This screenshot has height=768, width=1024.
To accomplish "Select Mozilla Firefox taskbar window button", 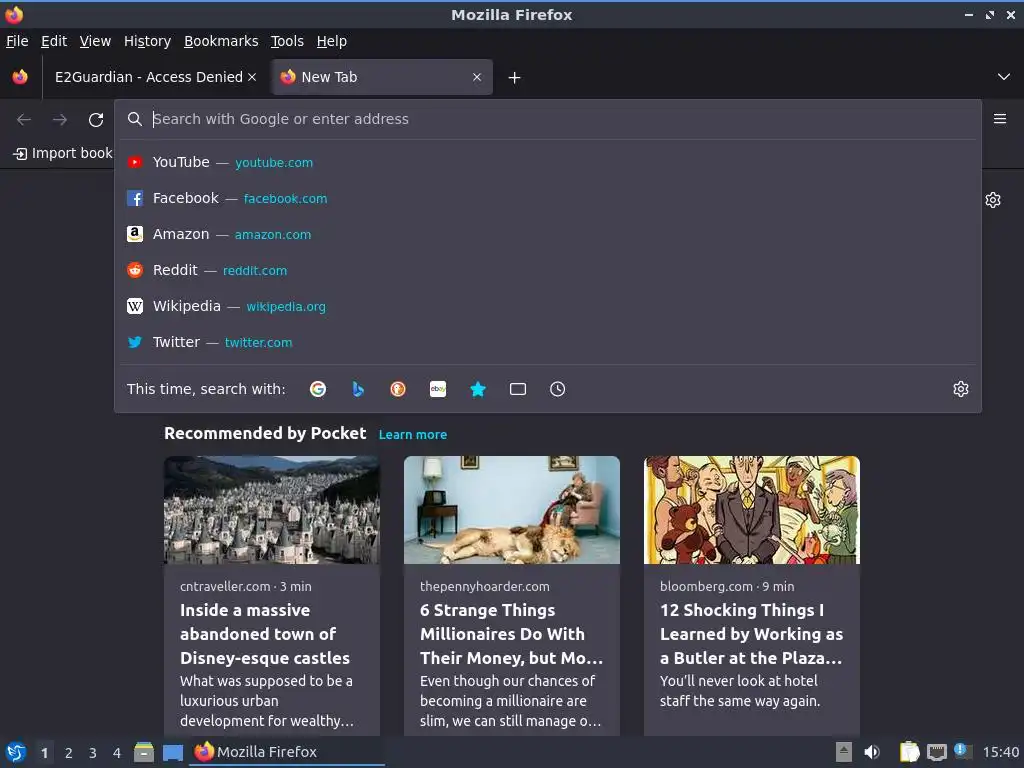I will click(287, 752).
